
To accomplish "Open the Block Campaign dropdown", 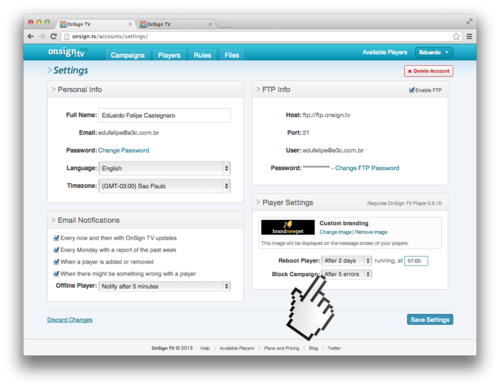I will tap(347, 274).
